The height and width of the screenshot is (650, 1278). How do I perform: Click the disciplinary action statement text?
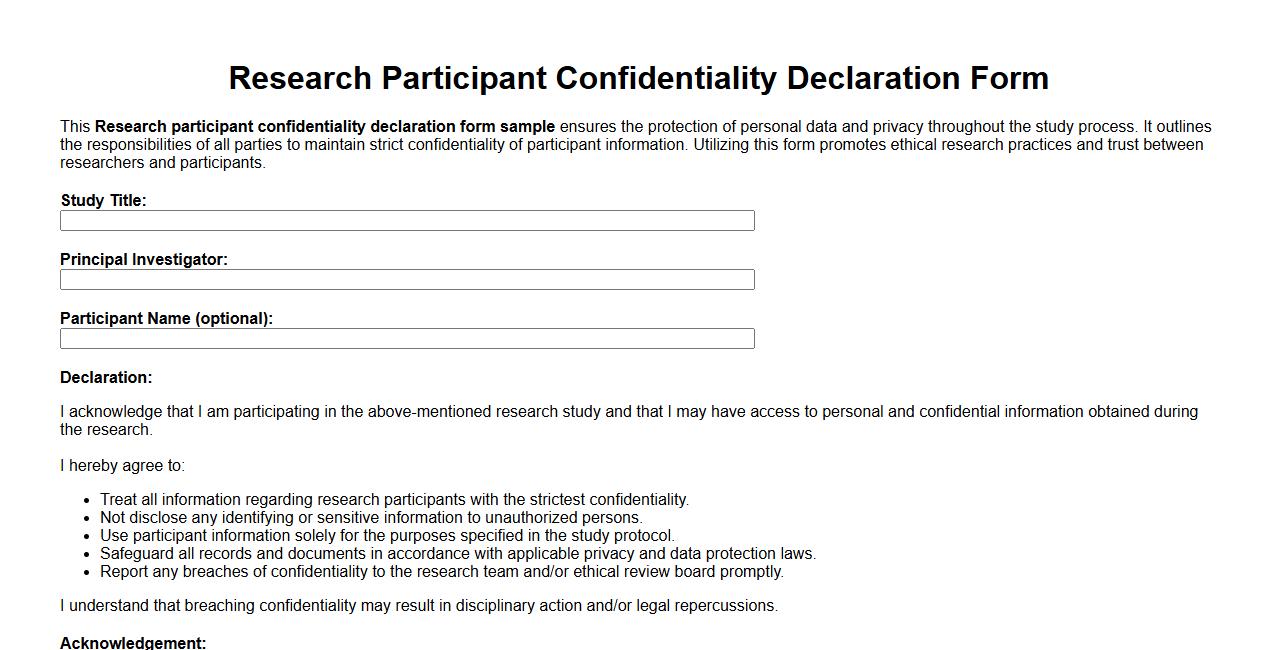click(419, 605)
